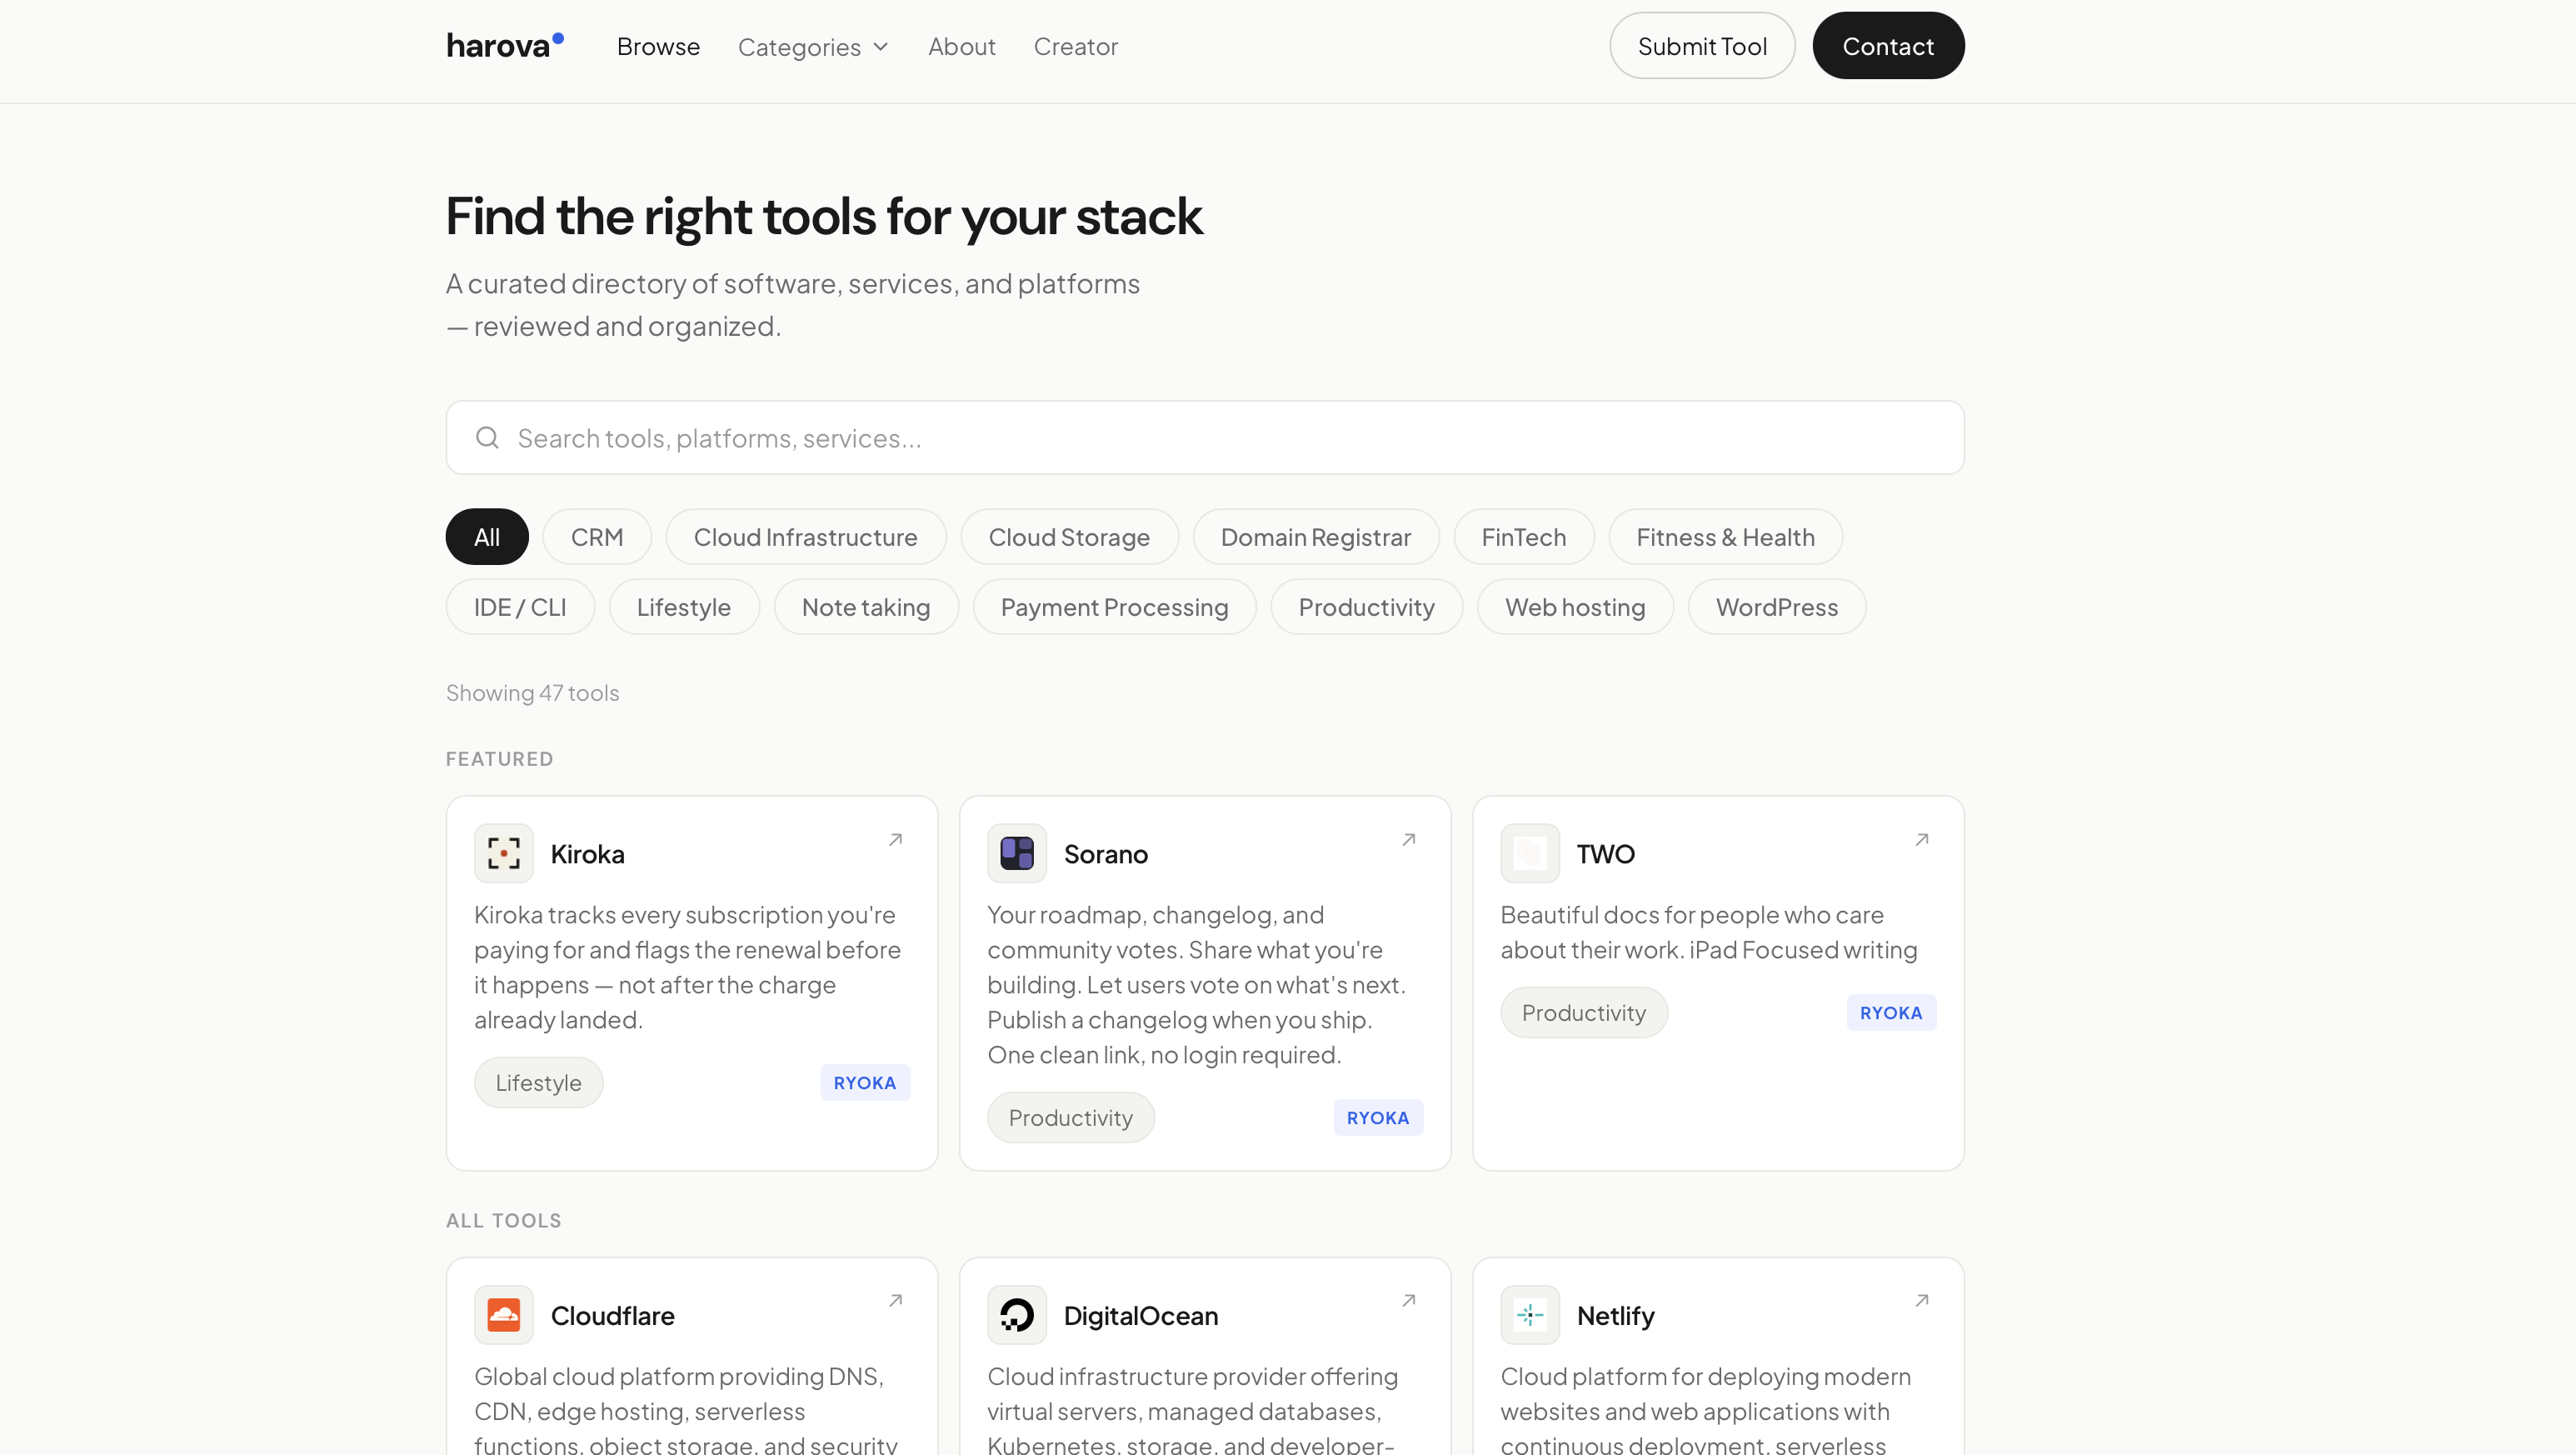Screen dimensions: 2576x1455
Task: Click RYOKA badge on Kiroka card
Action: click(x=865, y=1083)
